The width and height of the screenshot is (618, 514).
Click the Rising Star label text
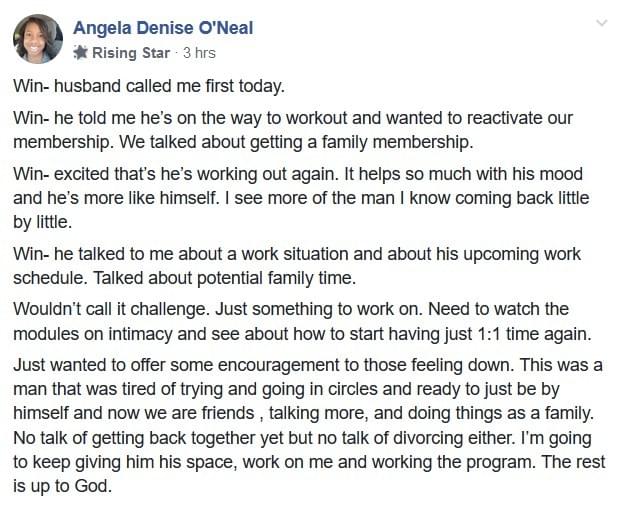click(130, 53)
